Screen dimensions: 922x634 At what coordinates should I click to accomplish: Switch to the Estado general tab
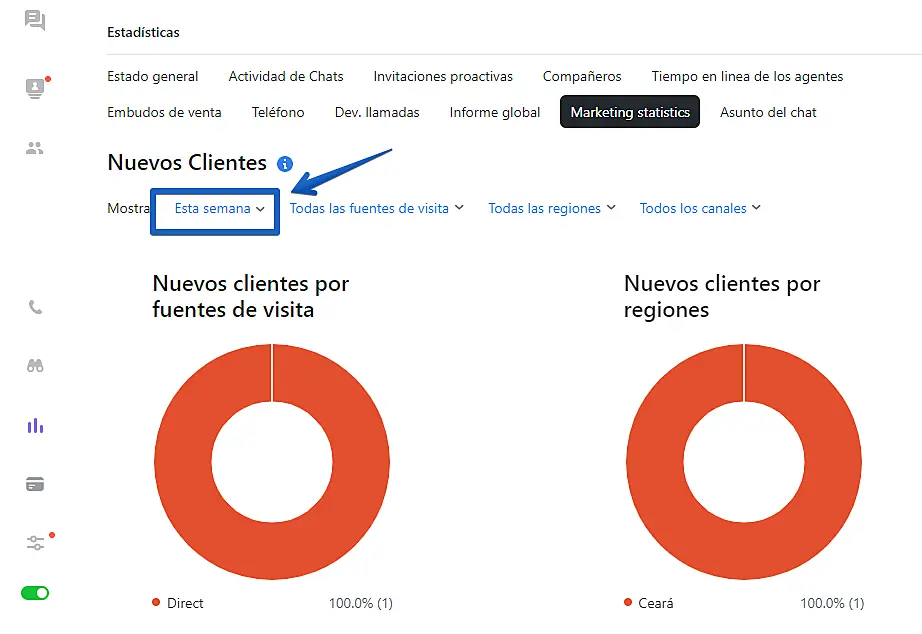(x=153, y=76)
